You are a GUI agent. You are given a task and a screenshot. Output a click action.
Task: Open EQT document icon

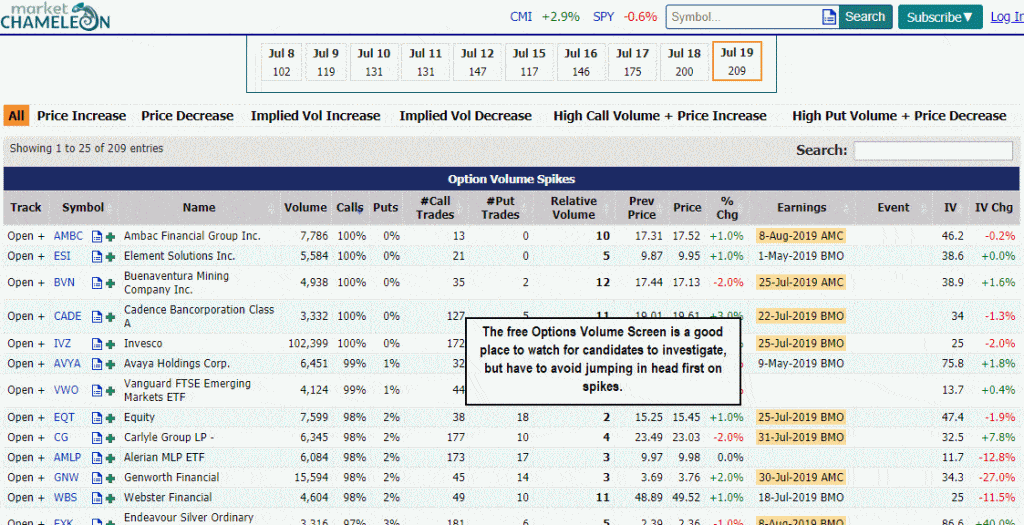(x=97, y=418)
